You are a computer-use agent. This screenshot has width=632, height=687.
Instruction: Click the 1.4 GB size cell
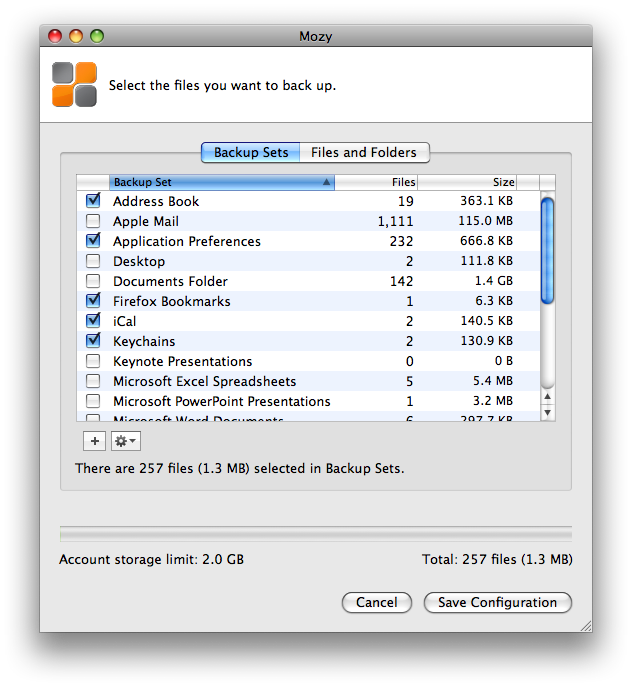coord(494,281)
